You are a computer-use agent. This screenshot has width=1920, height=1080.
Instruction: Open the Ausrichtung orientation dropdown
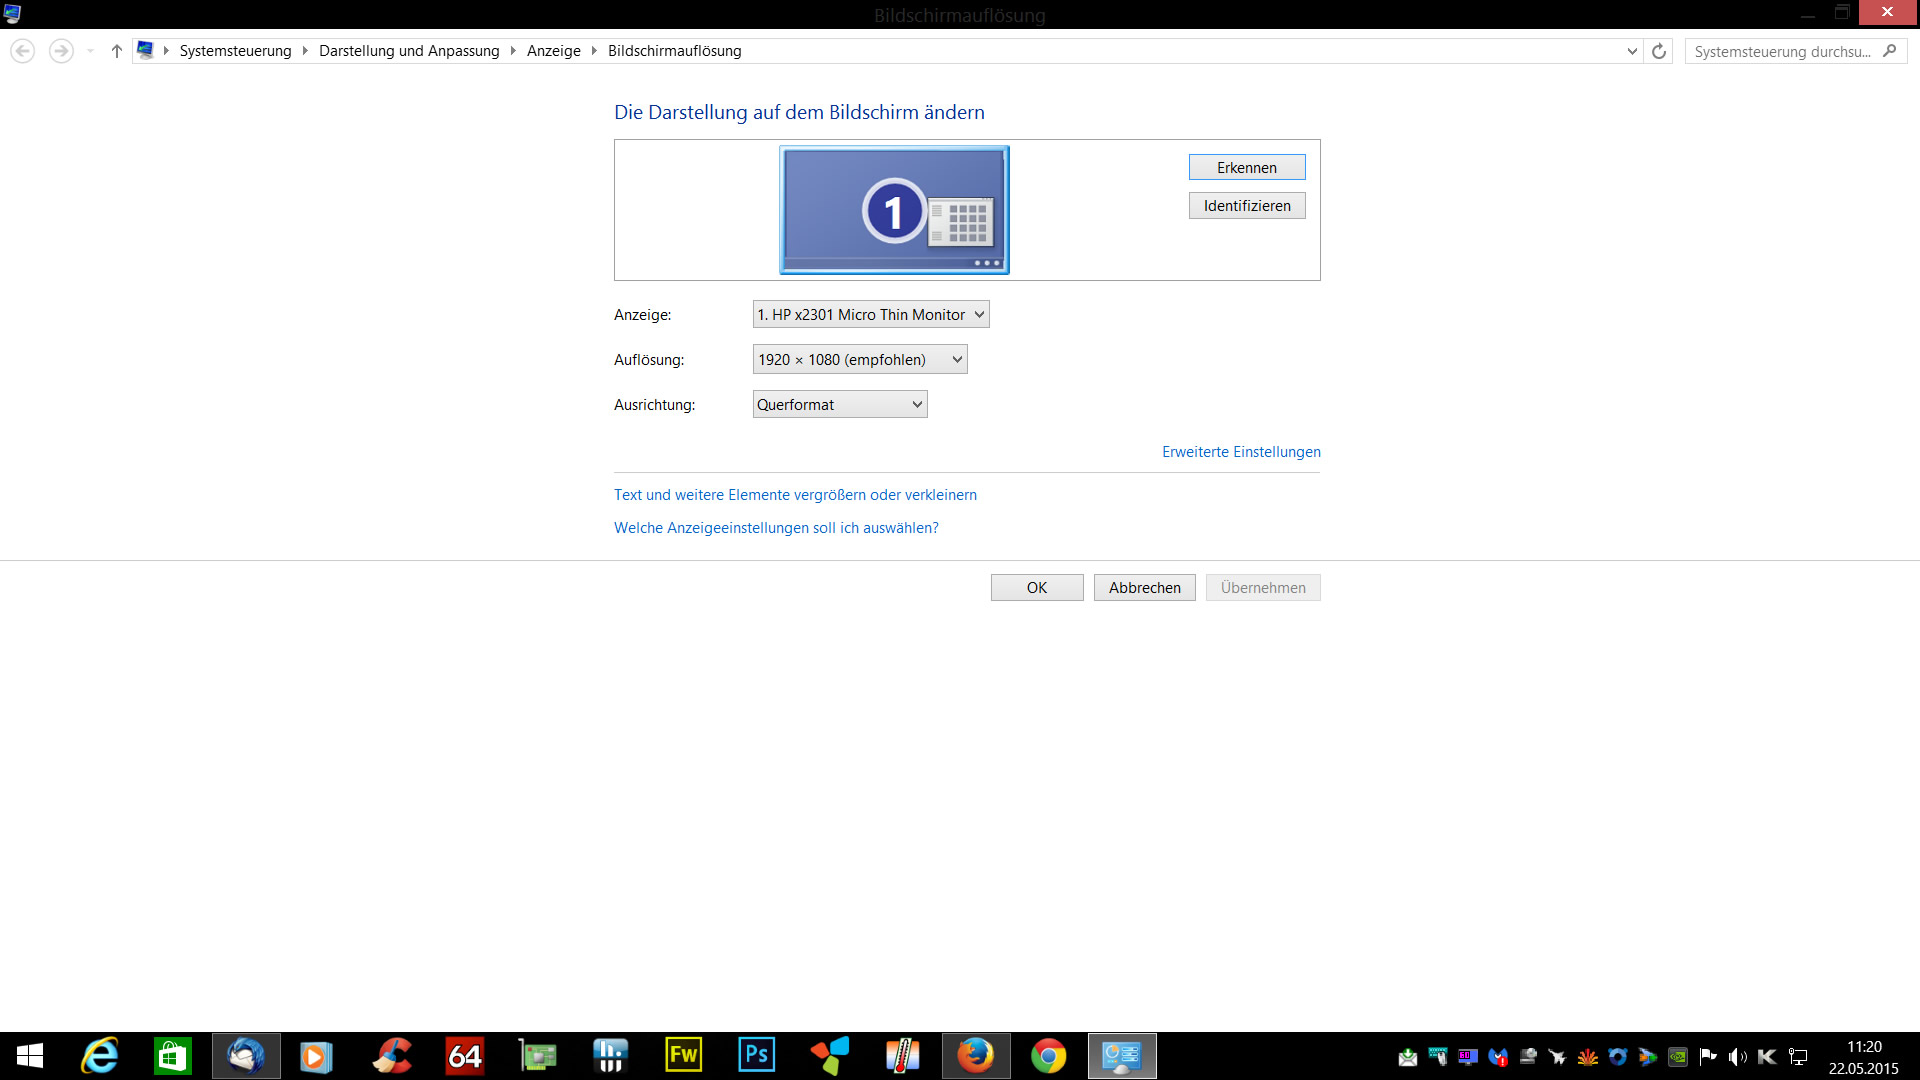point(839,404)
